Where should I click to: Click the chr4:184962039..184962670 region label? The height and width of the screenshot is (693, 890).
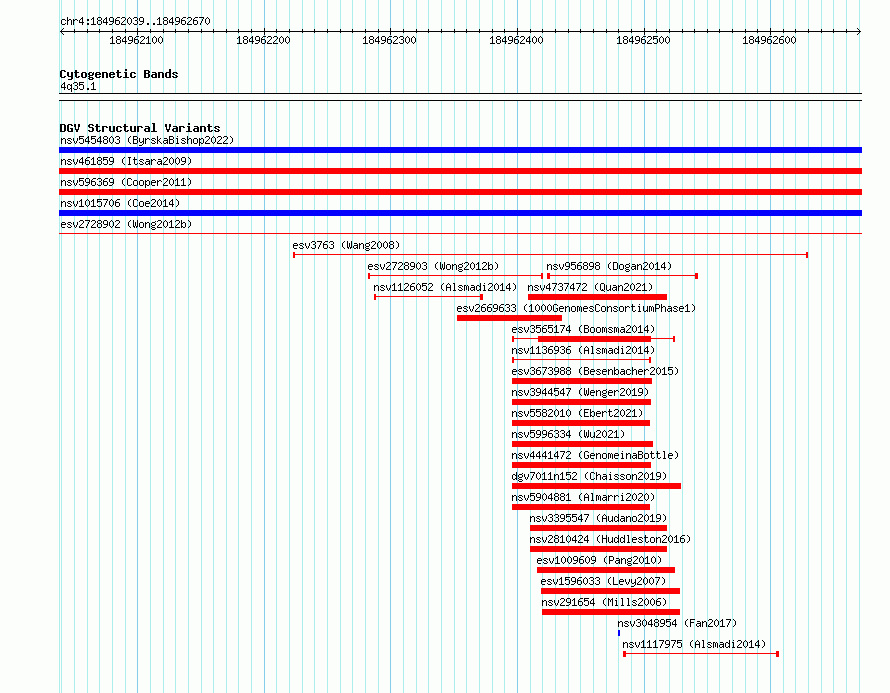click(x=135, y=21)
